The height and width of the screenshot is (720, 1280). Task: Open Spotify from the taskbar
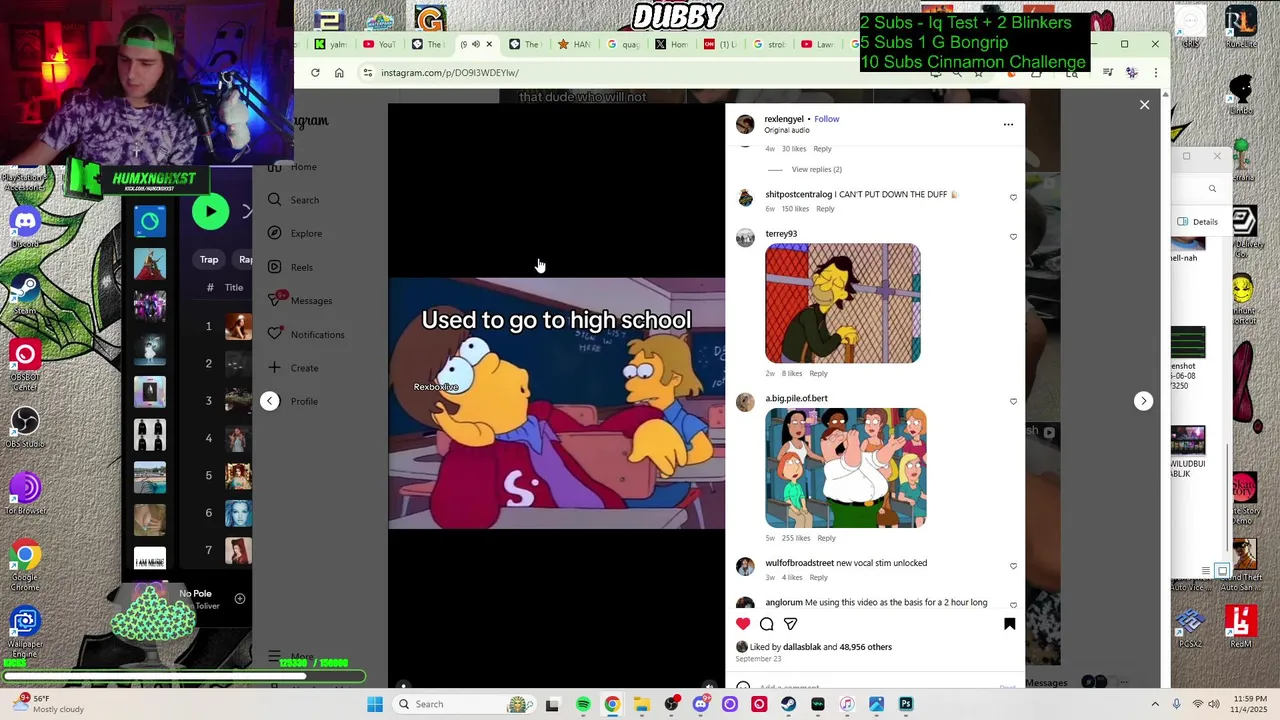pyautogui.click(x=583, y=704)
